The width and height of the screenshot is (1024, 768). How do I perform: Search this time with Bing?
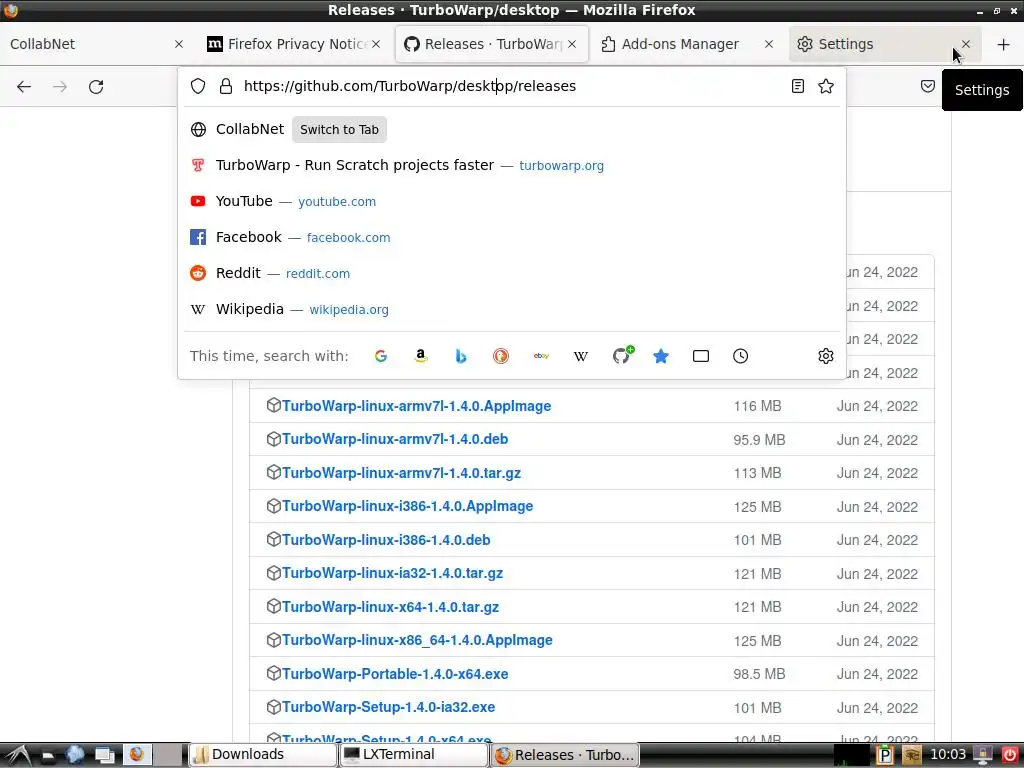pos(461,356)
